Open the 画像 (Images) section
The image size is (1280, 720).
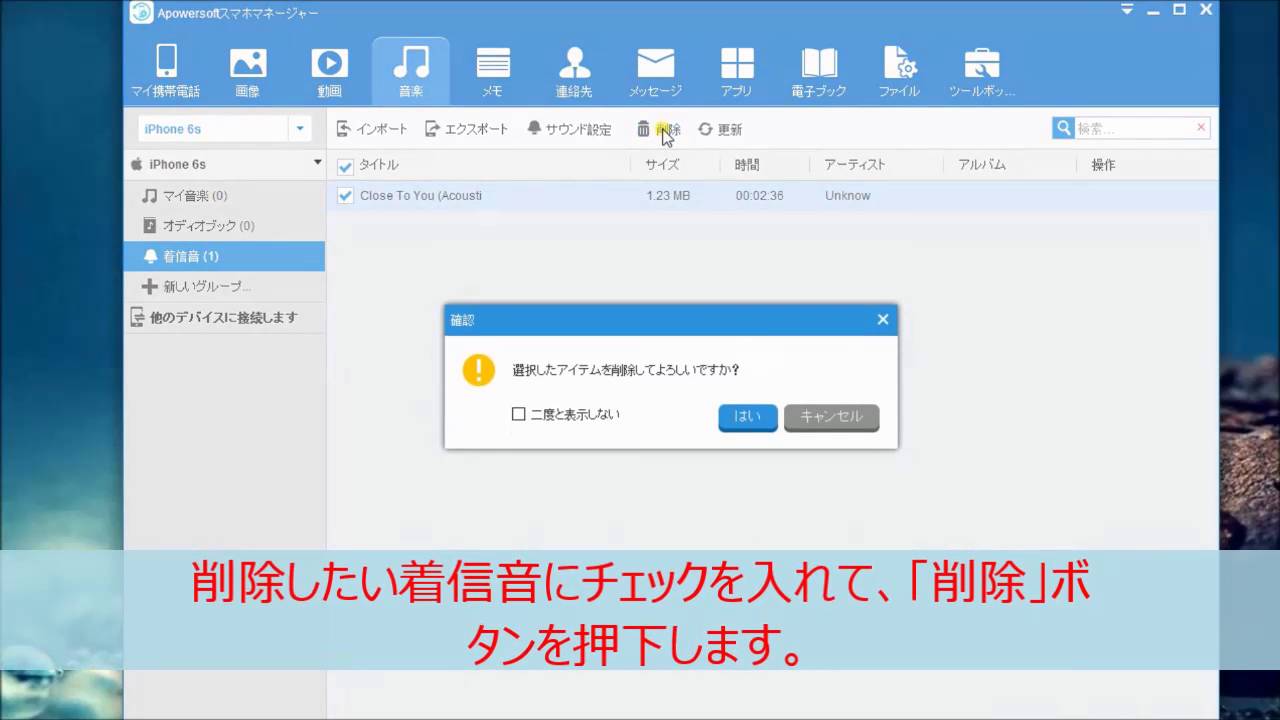[x=248, y=71]
